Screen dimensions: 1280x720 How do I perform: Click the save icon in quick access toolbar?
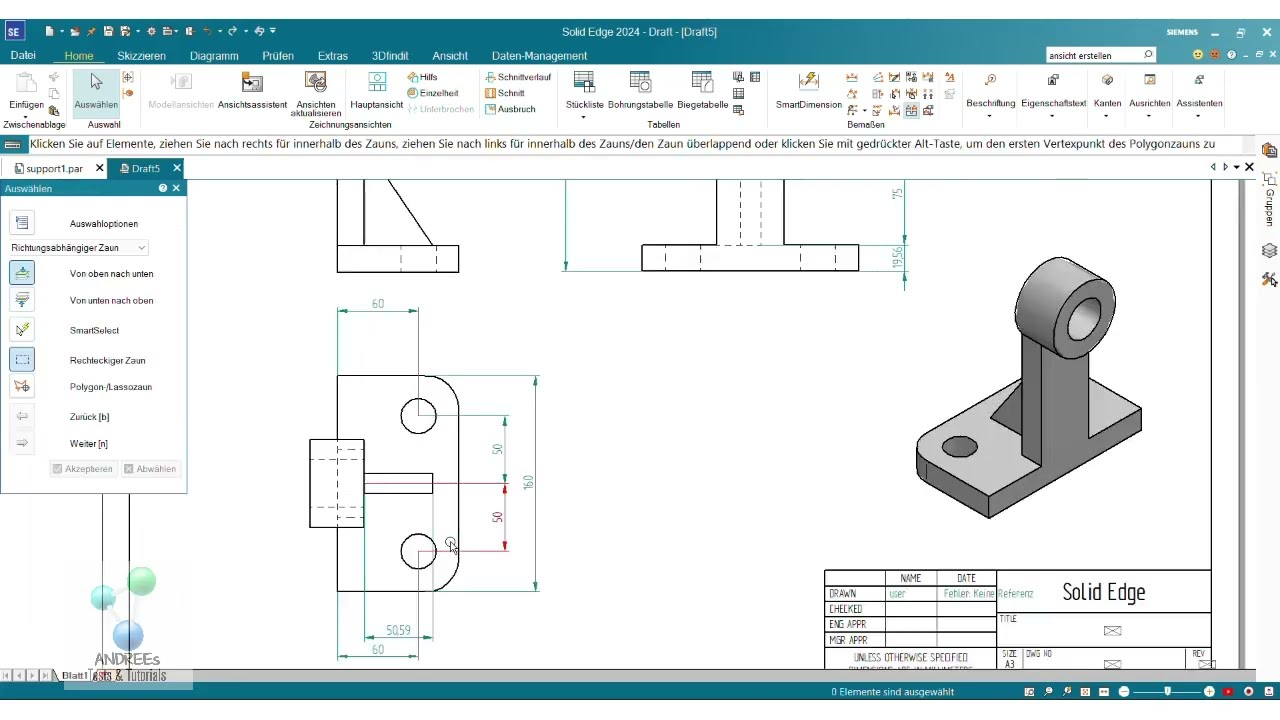point(109,32)
